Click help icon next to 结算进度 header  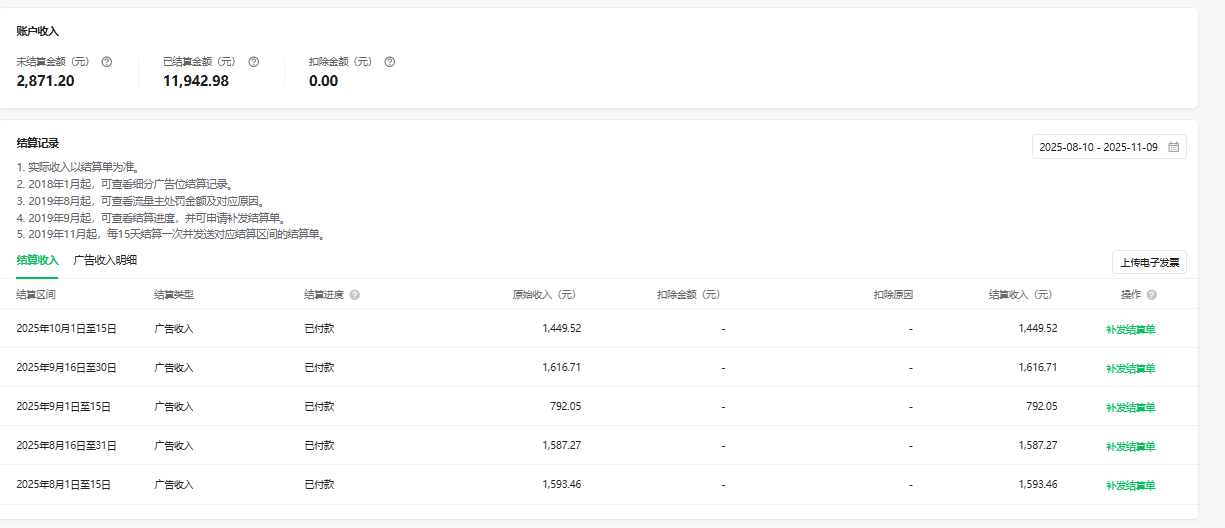click(355, 295)
